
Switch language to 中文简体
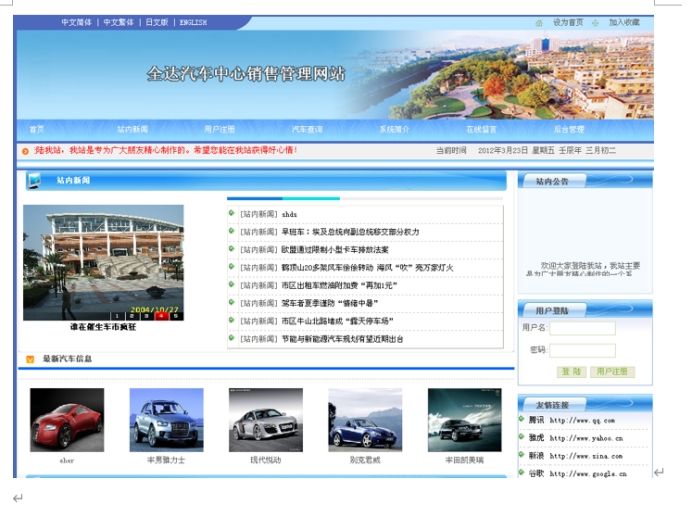coord(76,22)
